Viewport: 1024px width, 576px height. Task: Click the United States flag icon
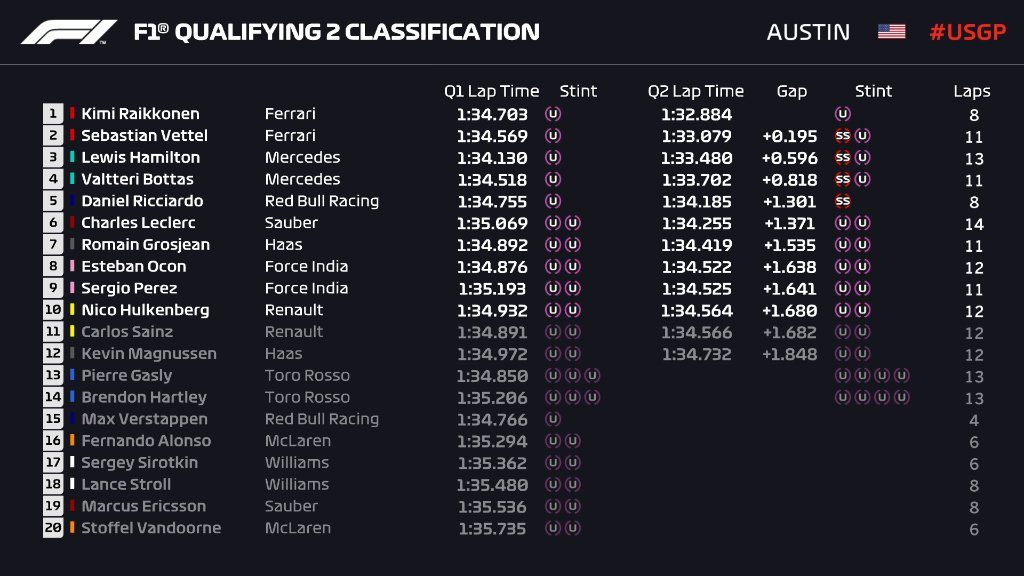(891, 32)
